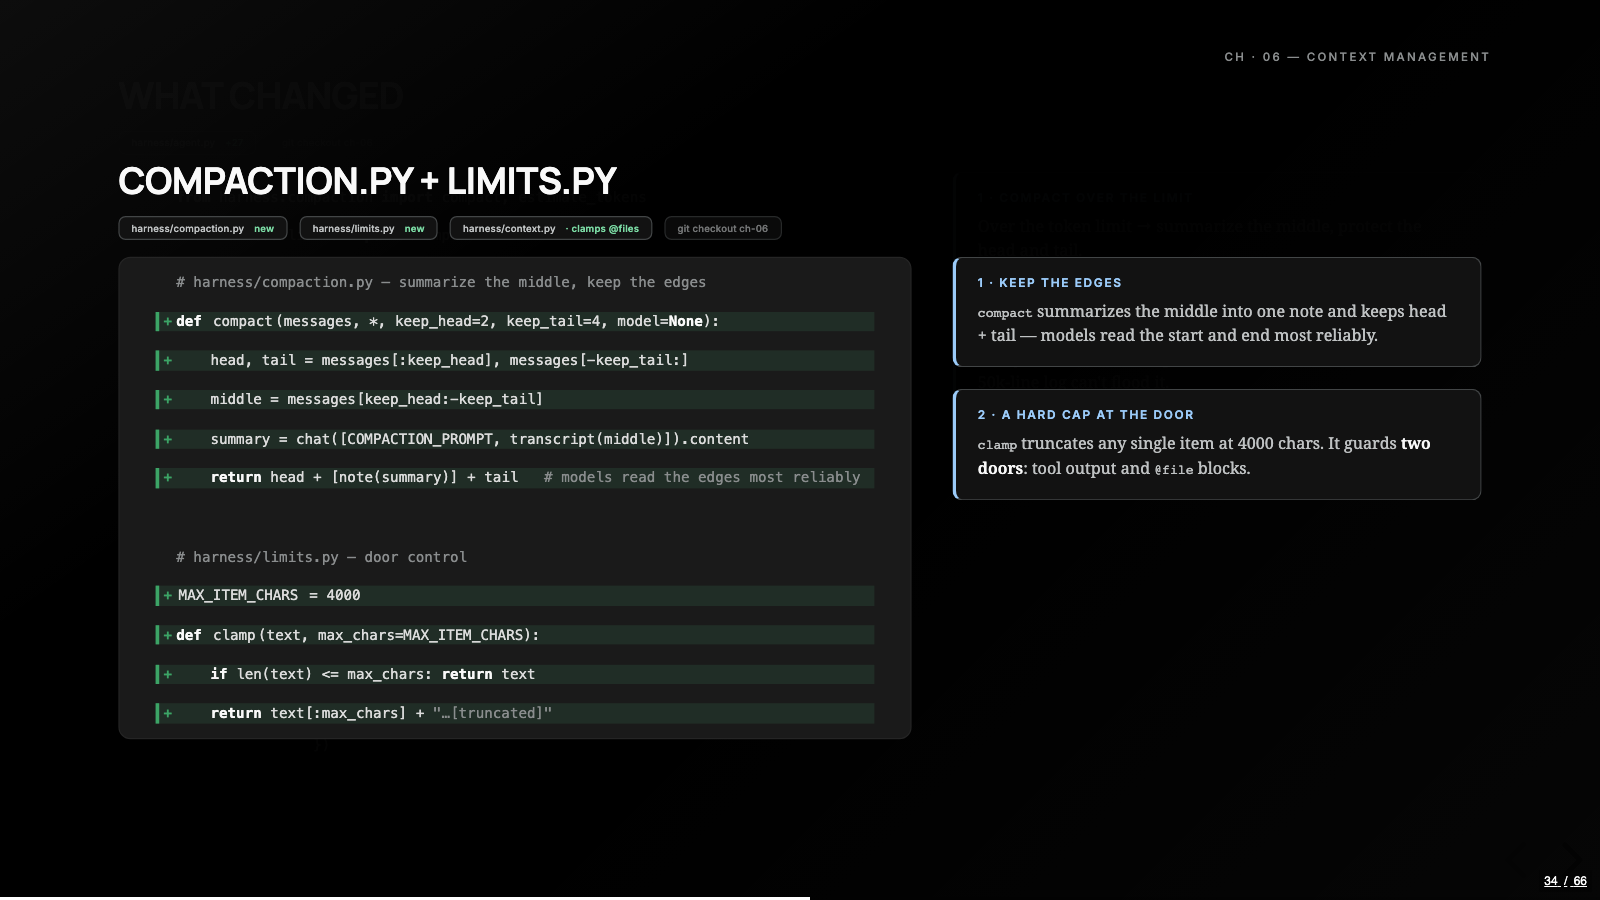
Task: Click the '1 · KEEP THE EDGES' card title
Action: pos(1049,283)
